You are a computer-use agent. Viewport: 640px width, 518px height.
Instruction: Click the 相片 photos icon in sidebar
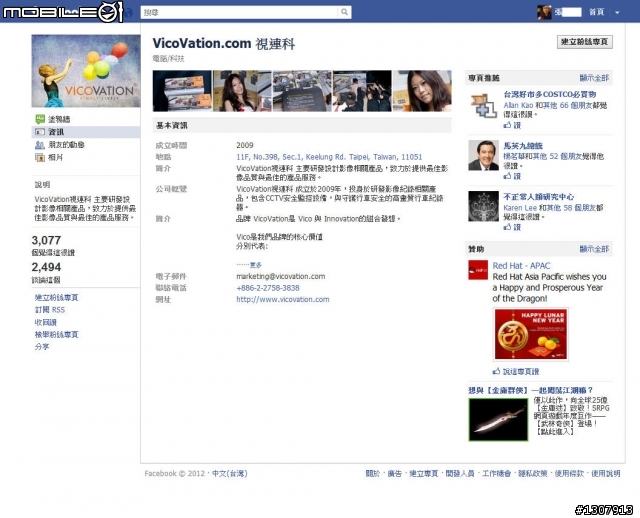point(40,157)
